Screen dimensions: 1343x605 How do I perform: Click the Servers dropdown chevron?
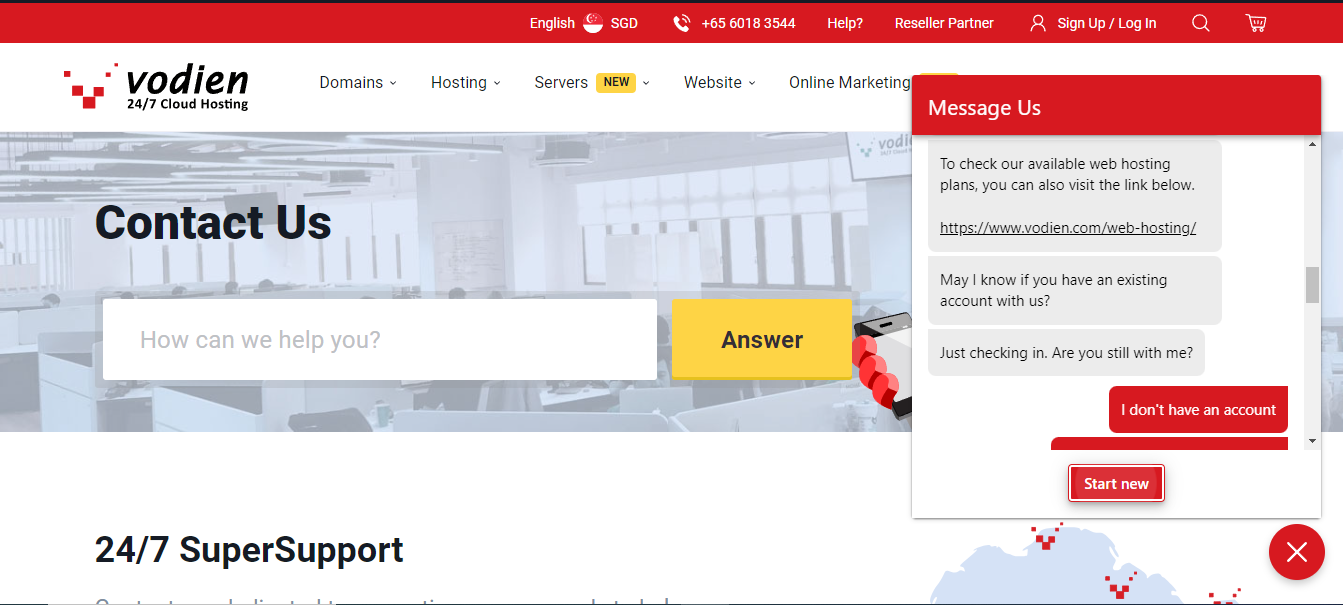[646, 83]
